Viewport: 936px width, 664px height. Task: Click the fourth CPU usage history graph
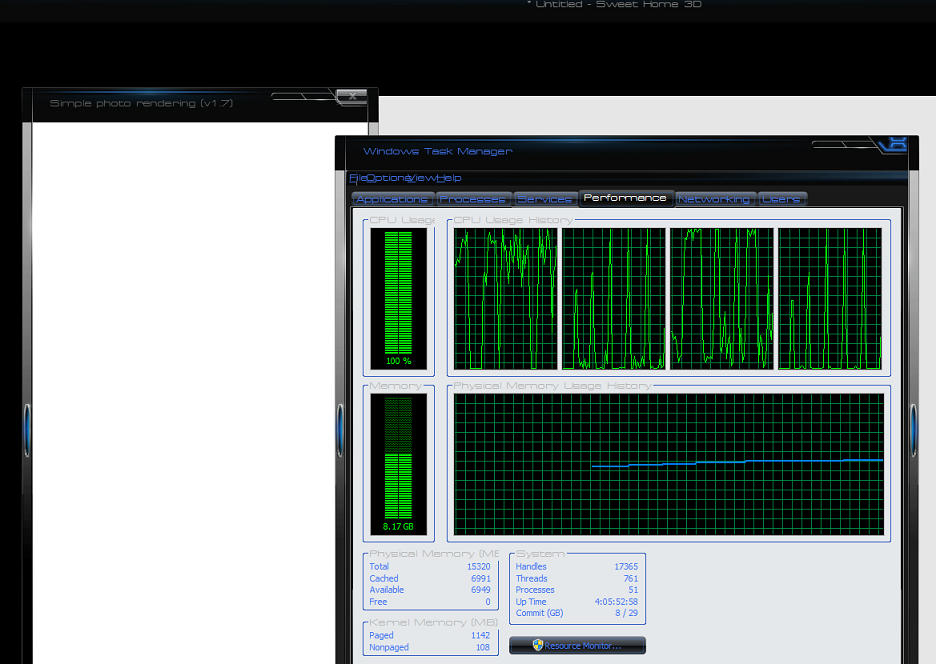click(x=830, y=299)
